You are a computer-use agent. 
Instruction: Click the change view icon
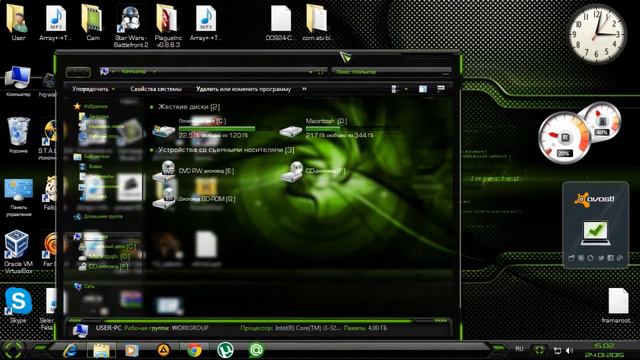tap(394, 89)
